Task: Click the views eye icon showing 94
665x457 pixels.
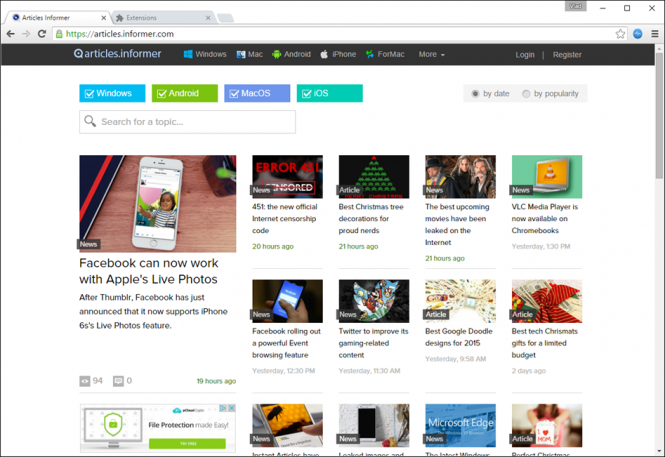Action: tap(85, 381)
